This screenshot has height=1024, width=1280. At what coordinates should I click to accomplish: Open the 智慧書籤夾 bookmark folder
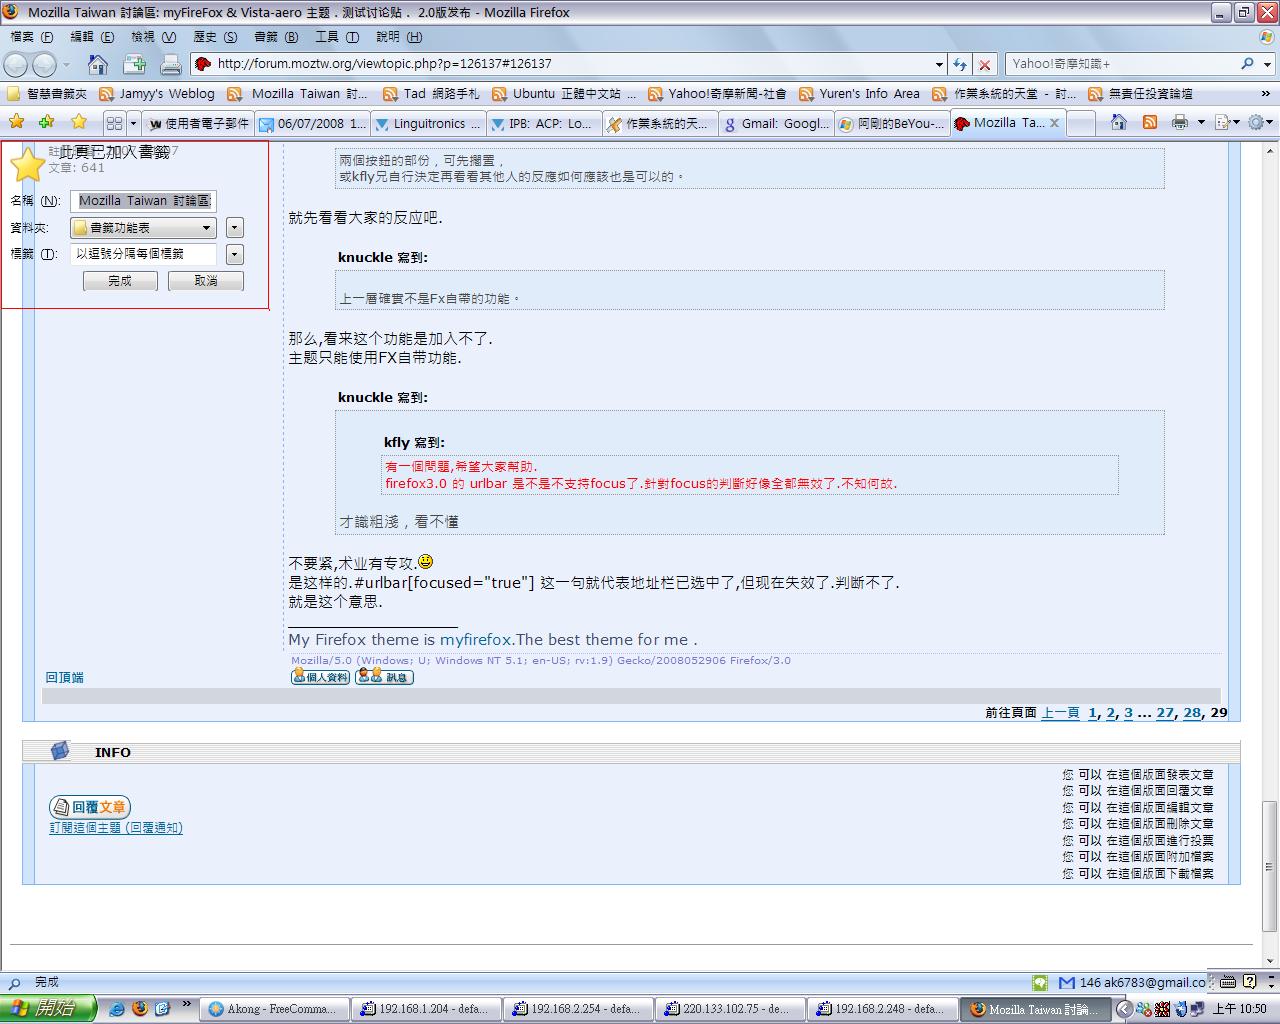point(47,94)
